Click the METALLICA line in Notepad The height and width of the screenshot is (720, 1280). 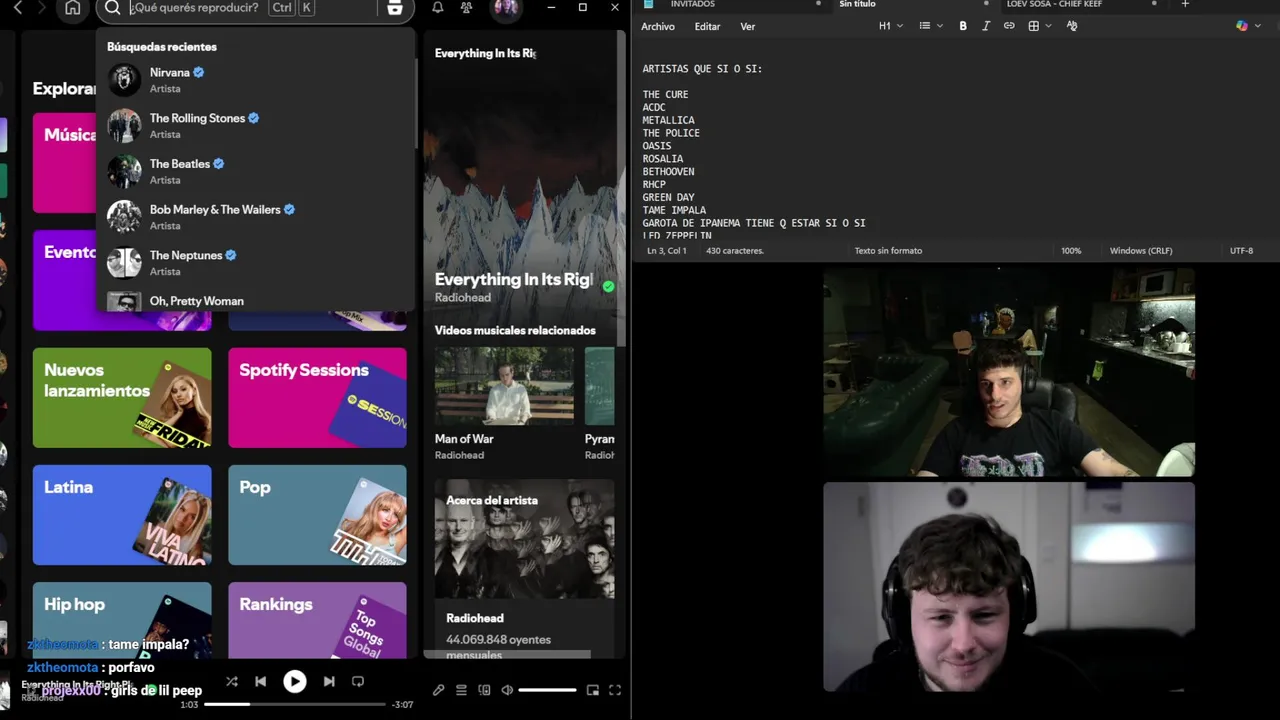click(x=668, y=120)
